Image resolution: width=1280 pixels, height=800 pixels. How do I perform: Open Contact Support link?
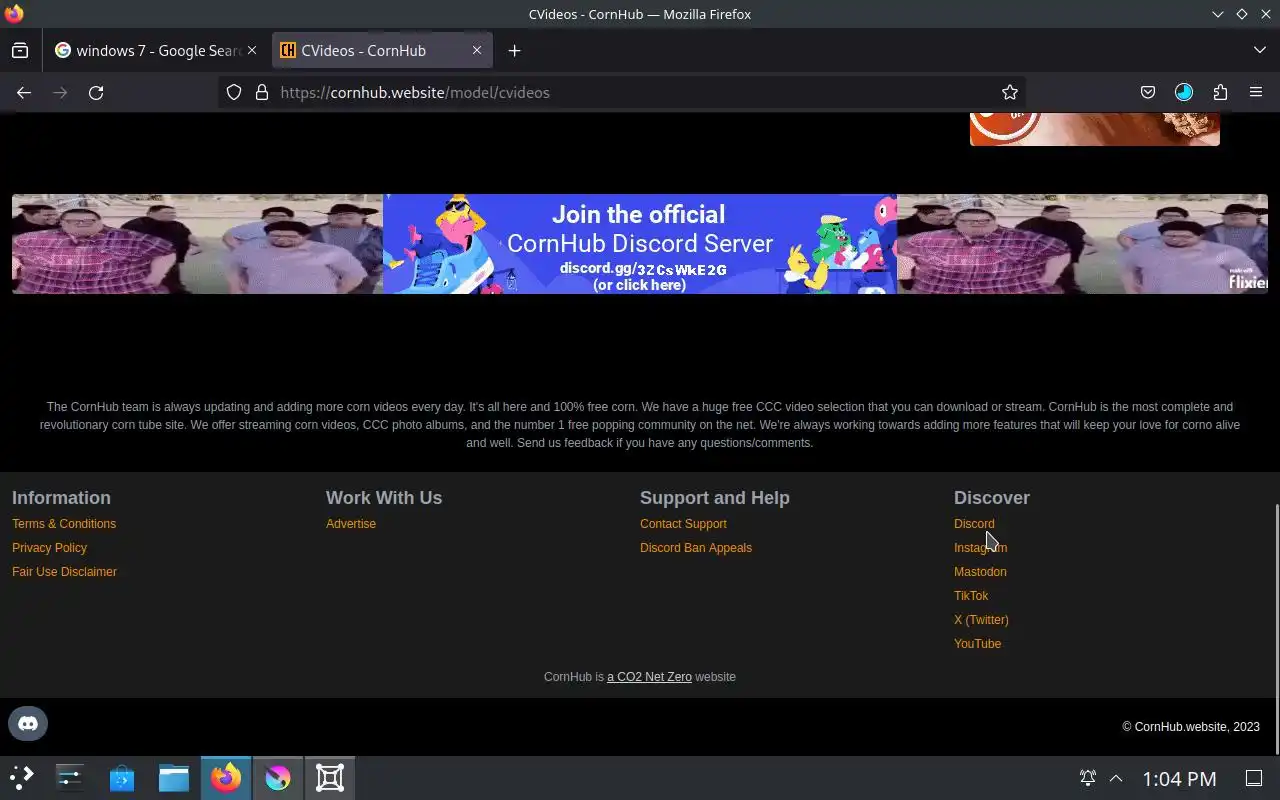tap(683, 524)
